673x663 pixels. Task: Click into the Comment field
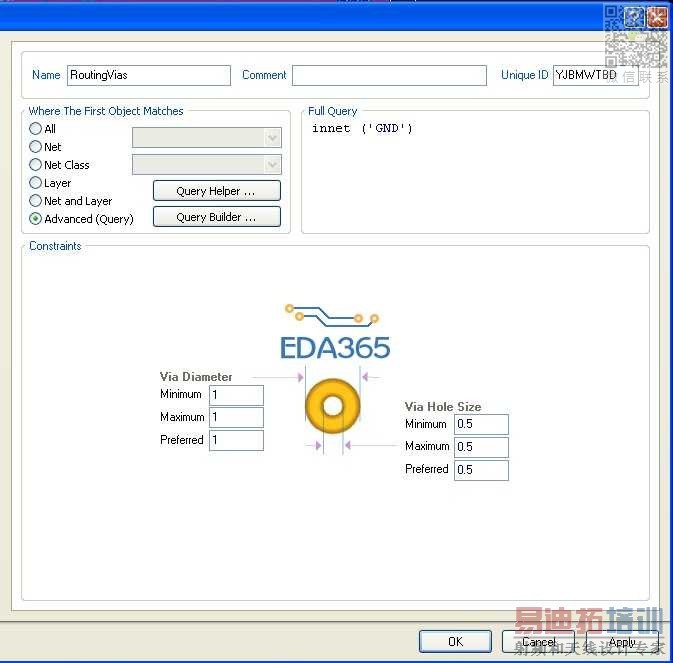[389, 75]
